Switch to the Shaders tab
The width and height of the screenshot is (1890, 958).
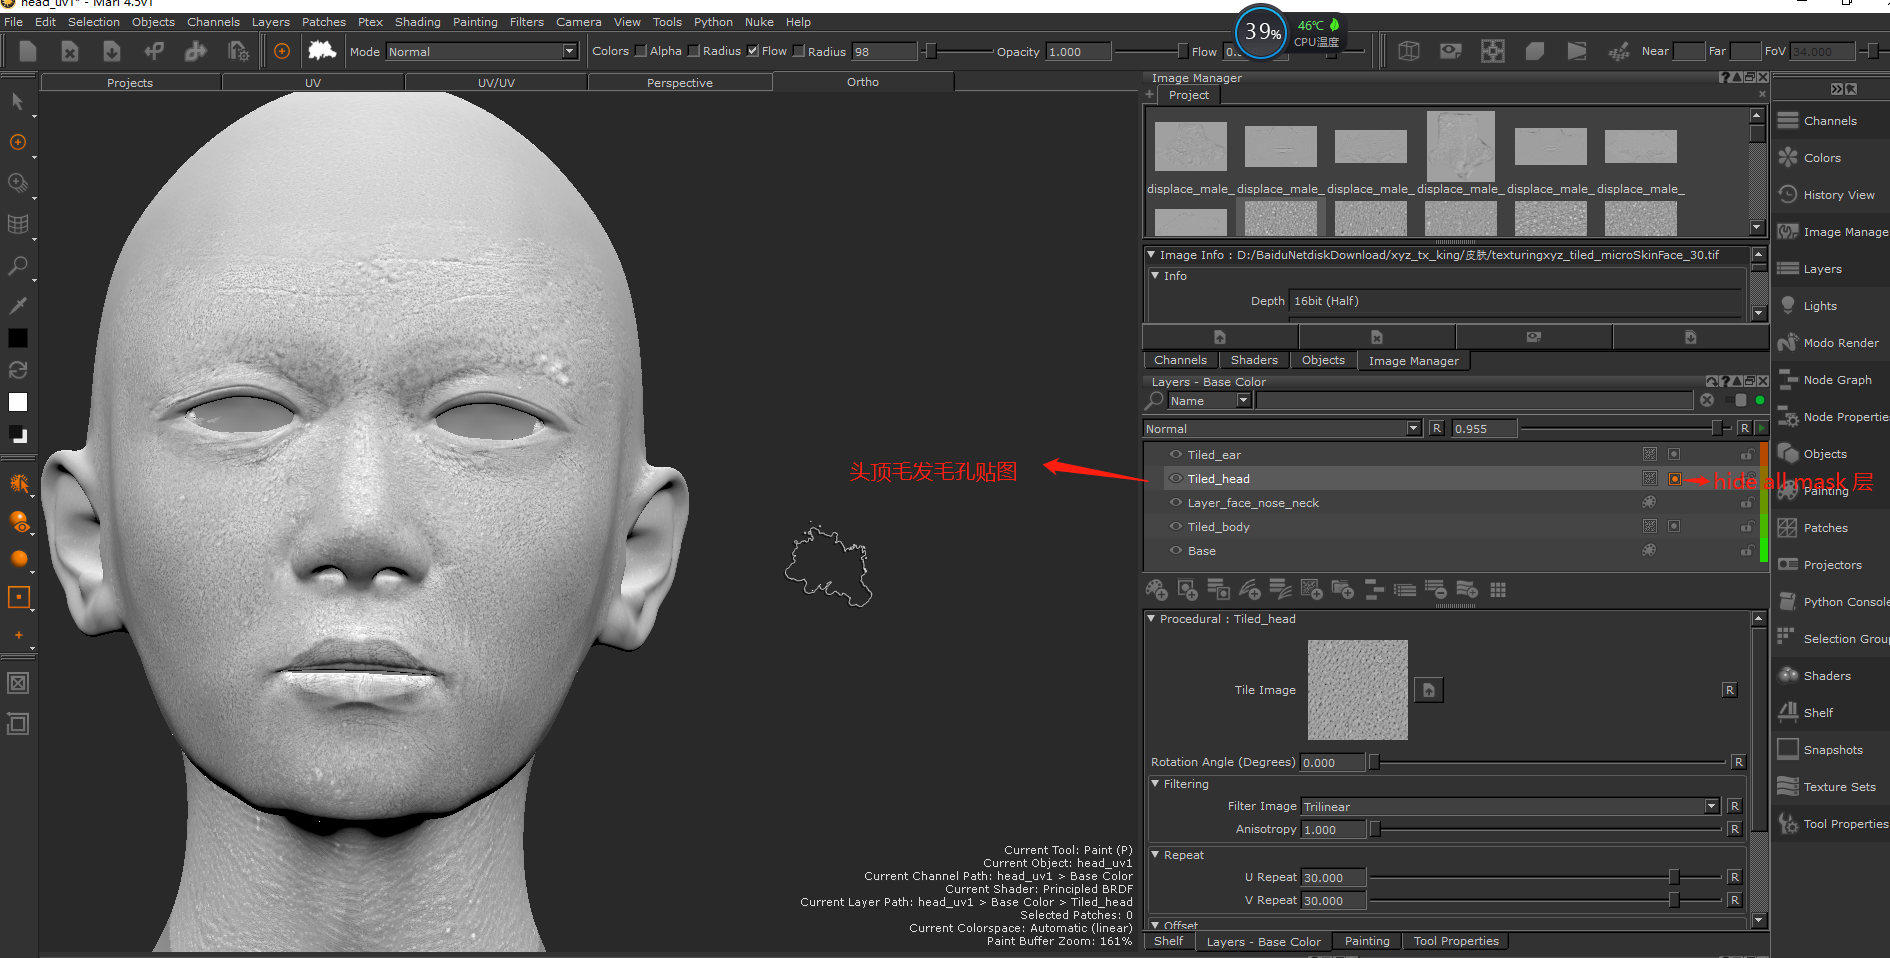click(x=1254, y=360)
